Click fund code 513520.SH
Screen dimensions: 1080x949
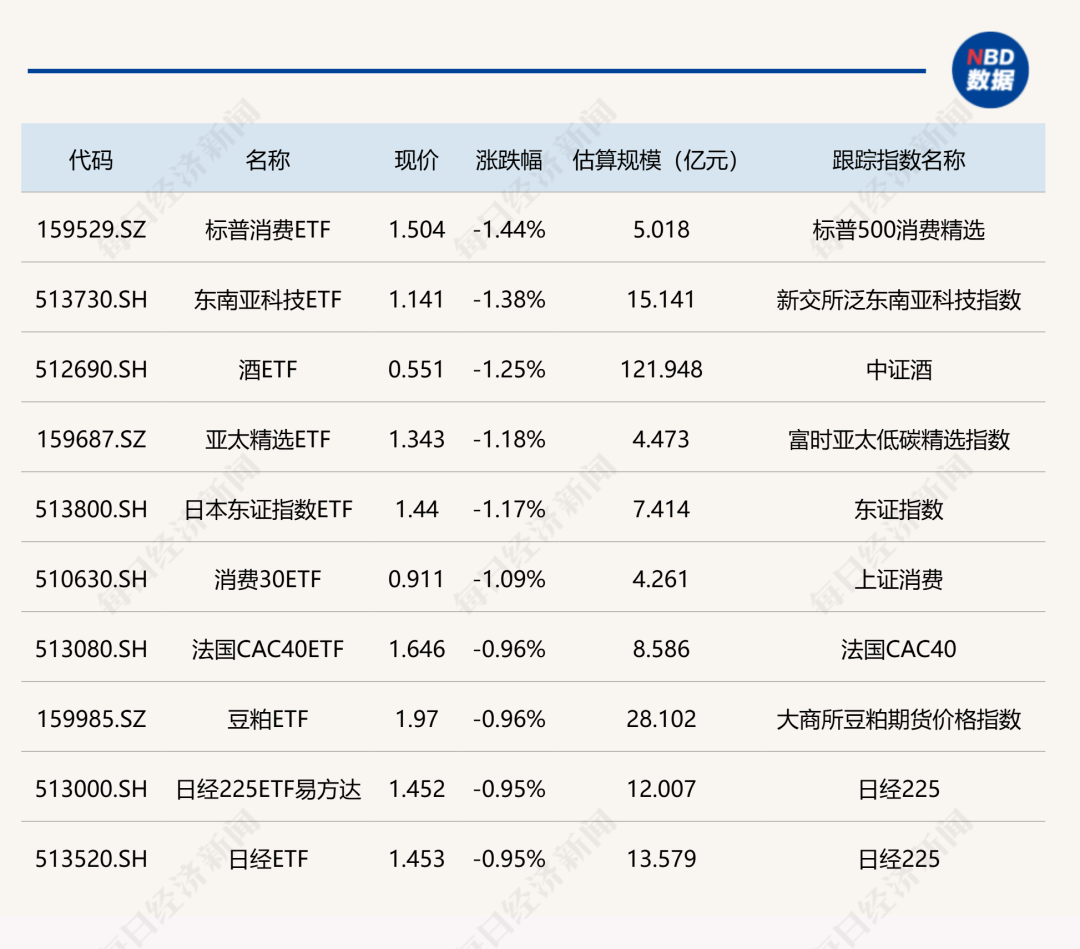[91, 860]
